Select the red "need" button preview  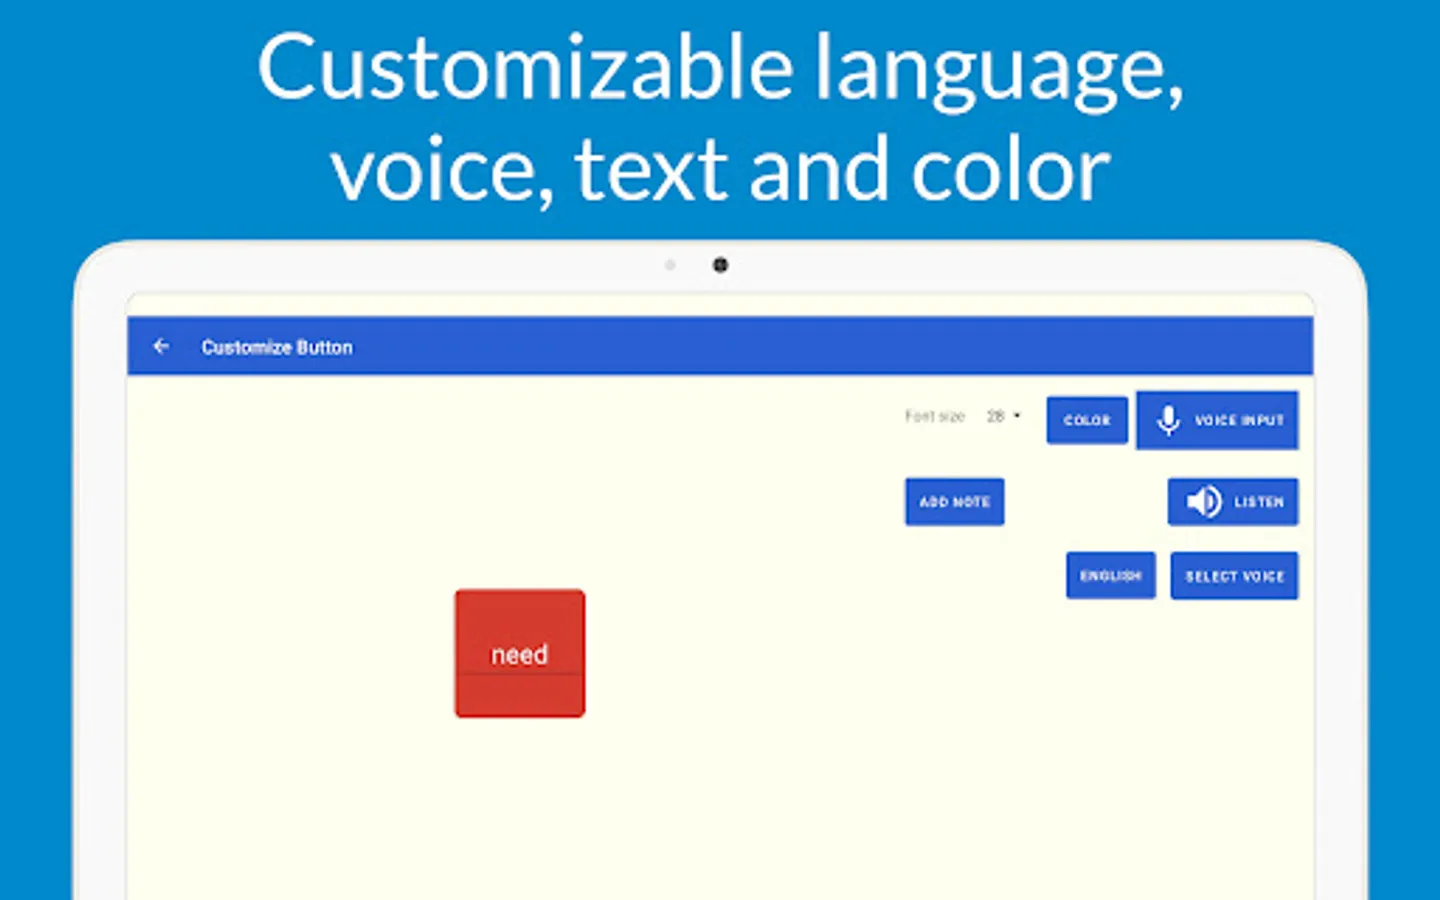[x=520, y=653]
